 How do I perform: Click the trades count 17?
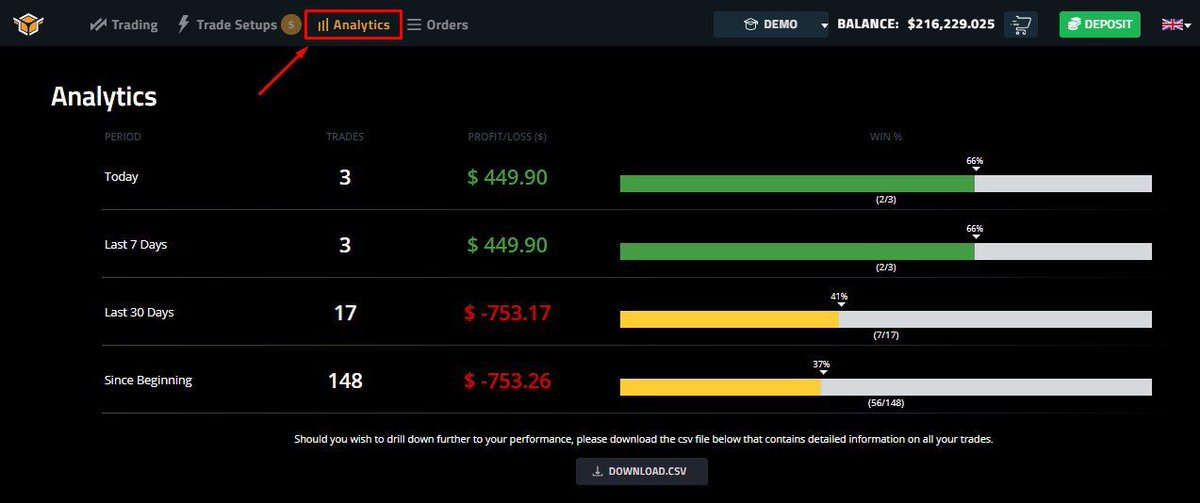tap(345, 313)
